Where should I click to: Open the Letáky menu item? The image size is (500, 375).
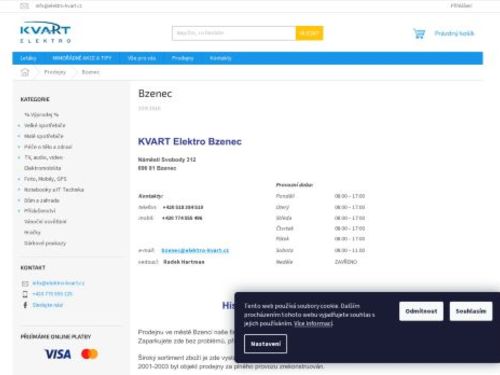coord(28,58)
